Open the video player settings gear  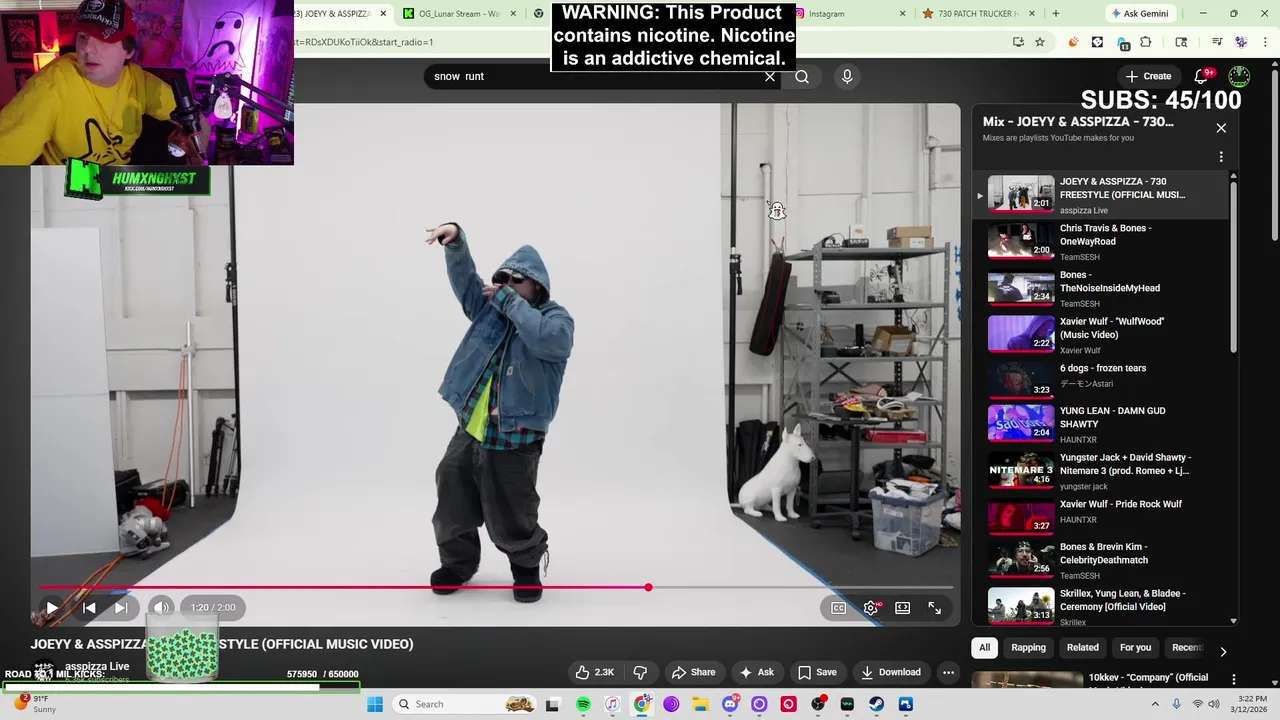pyautogui.click(x=871, y=607)
